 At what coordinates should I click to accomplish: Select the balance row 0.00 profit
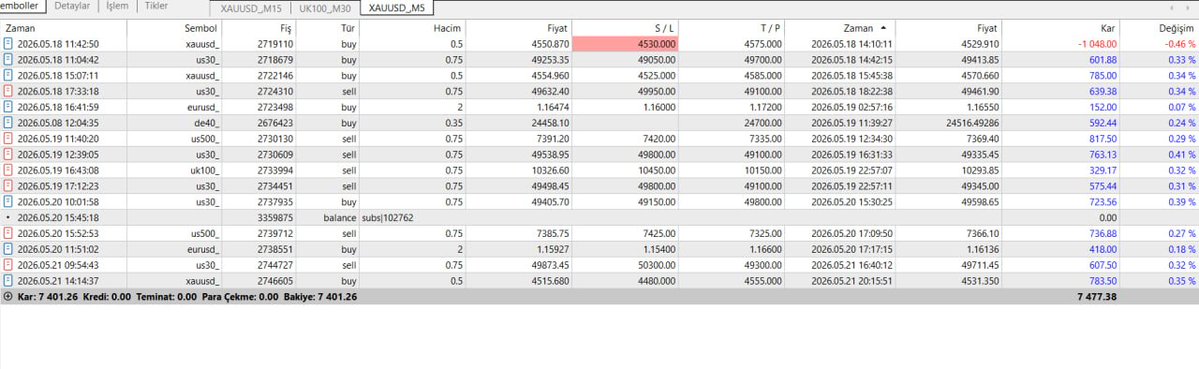1108,217
